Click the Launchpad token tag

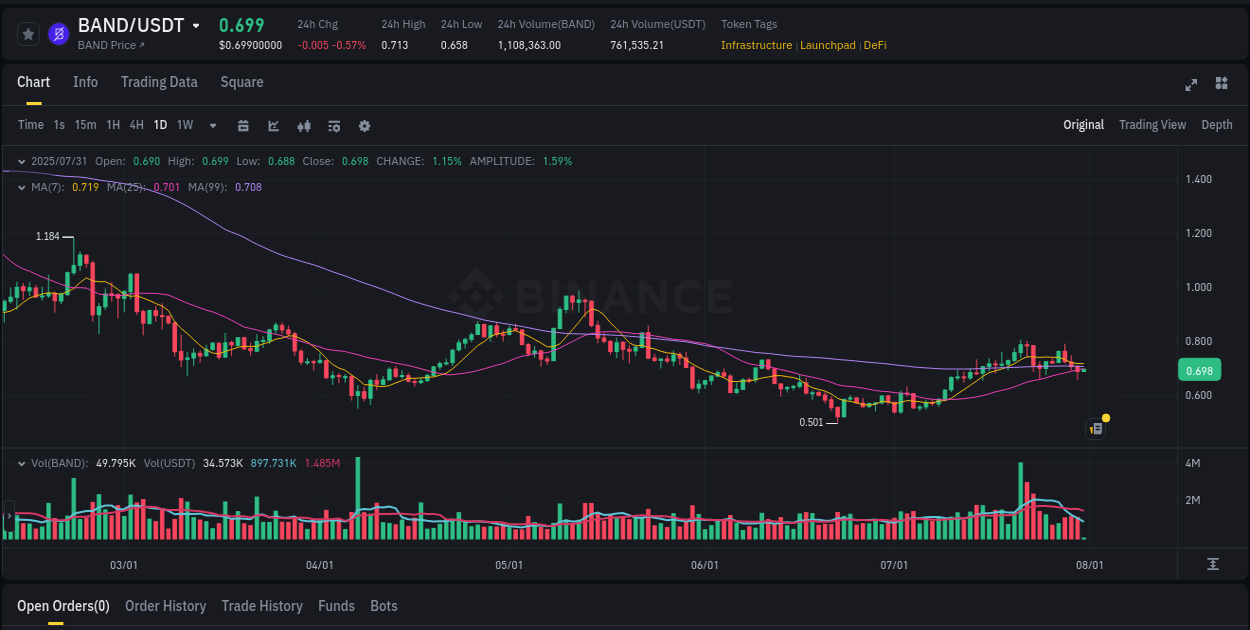click(827, 45)
